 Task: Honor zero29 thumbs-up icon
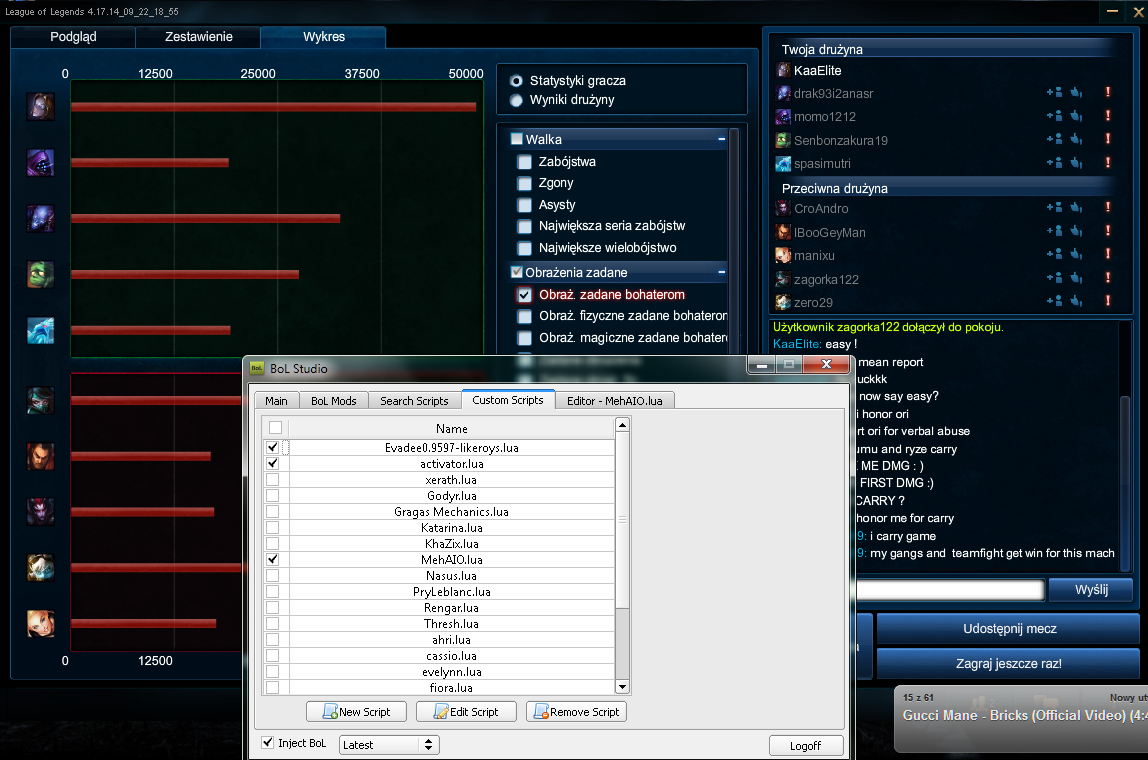tap(1076, 301)
